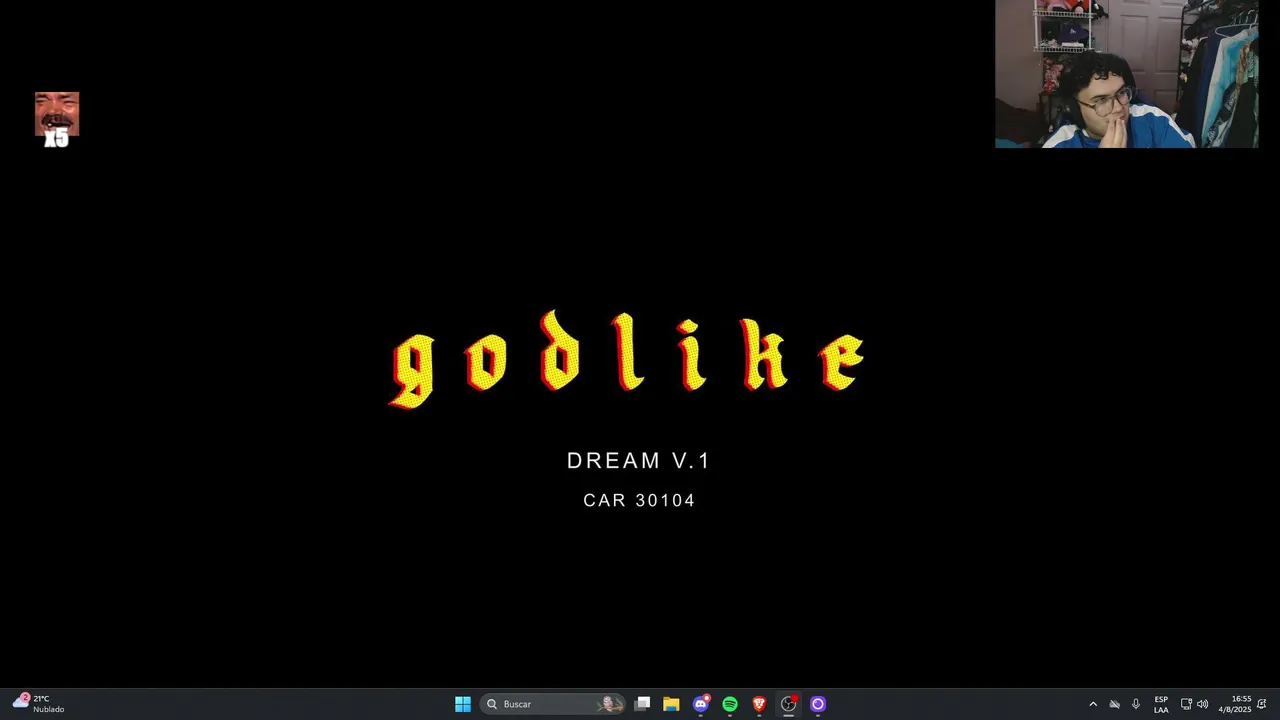Viewport: 1280px width, 720px height.
Task: Show hidden system tray icons
Action: pos(1093,704)
